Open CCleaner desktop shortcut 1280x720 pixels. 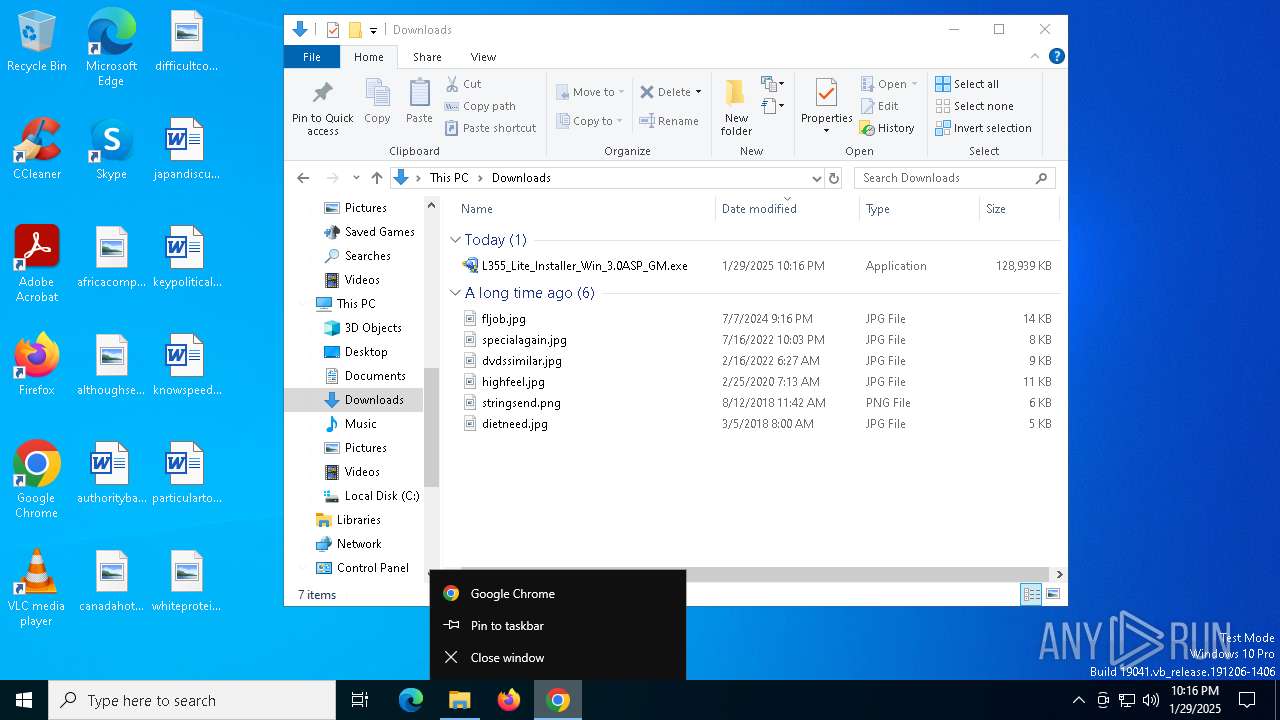click(x=37, y=149)
